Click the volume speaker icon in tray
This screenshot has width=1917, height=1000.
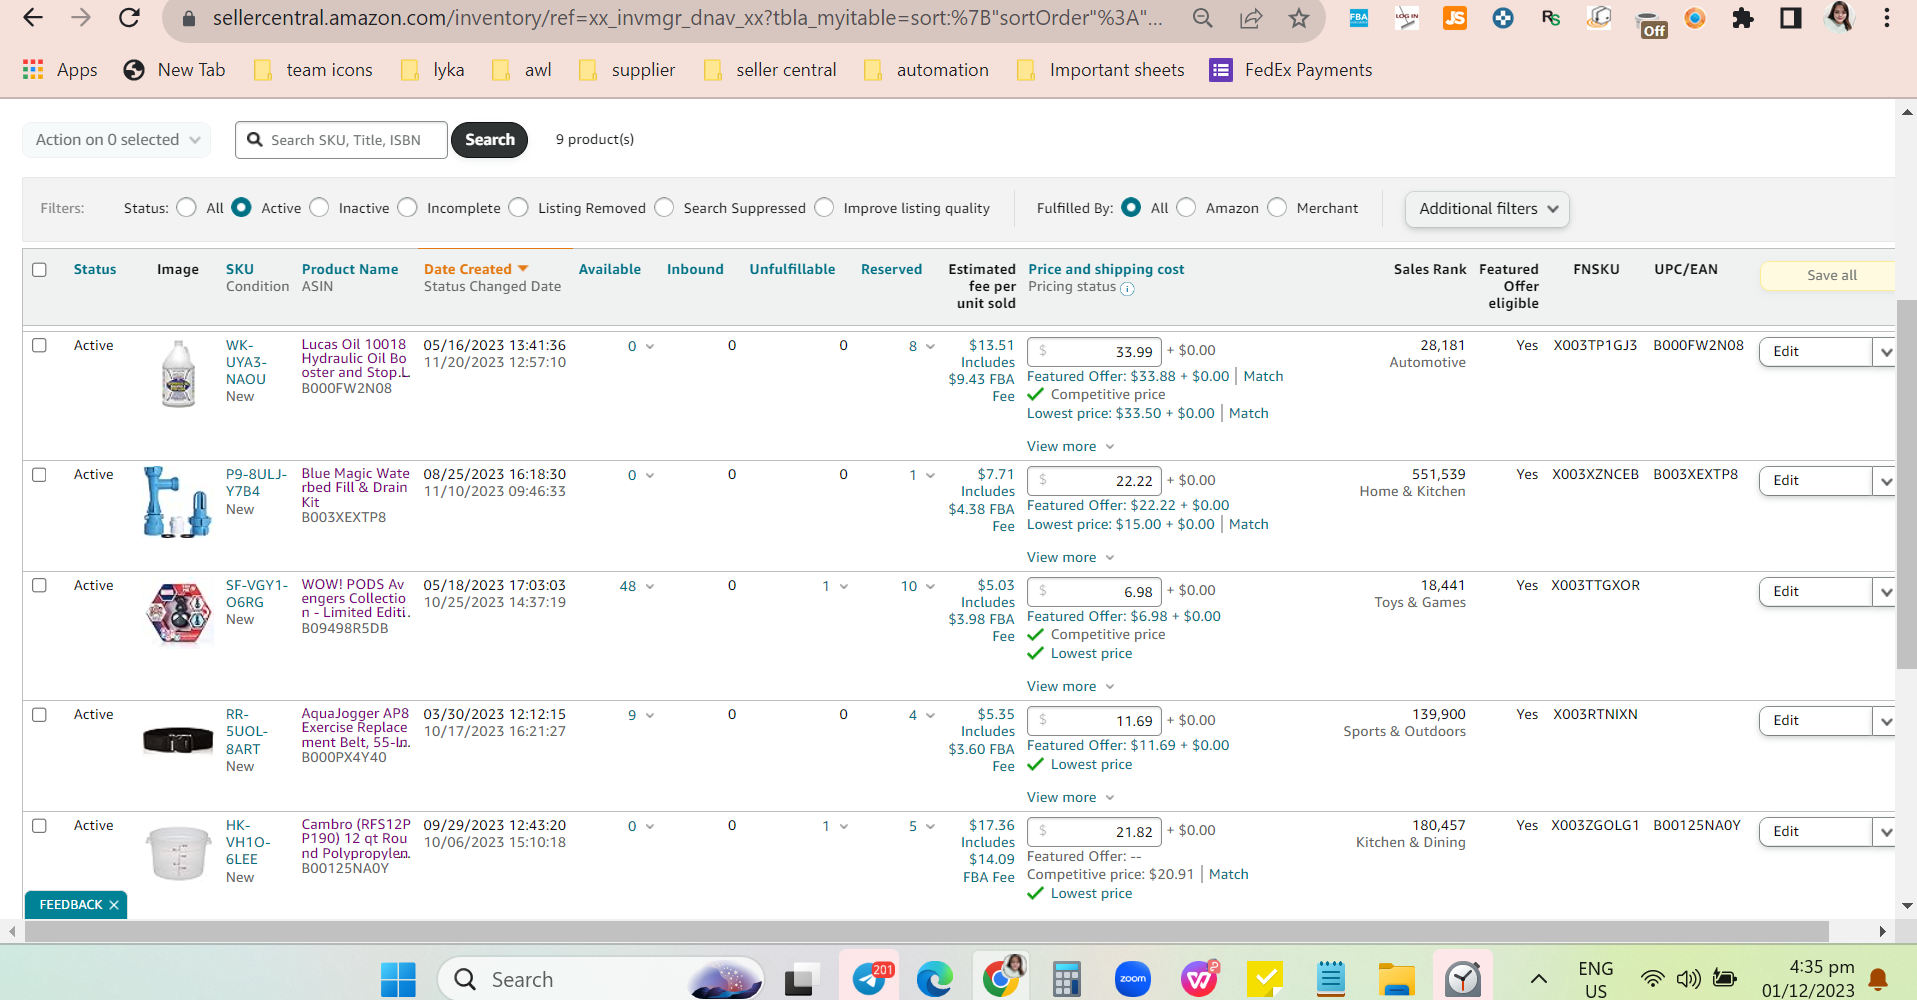pyautogui.click(x=1688, y=979)
